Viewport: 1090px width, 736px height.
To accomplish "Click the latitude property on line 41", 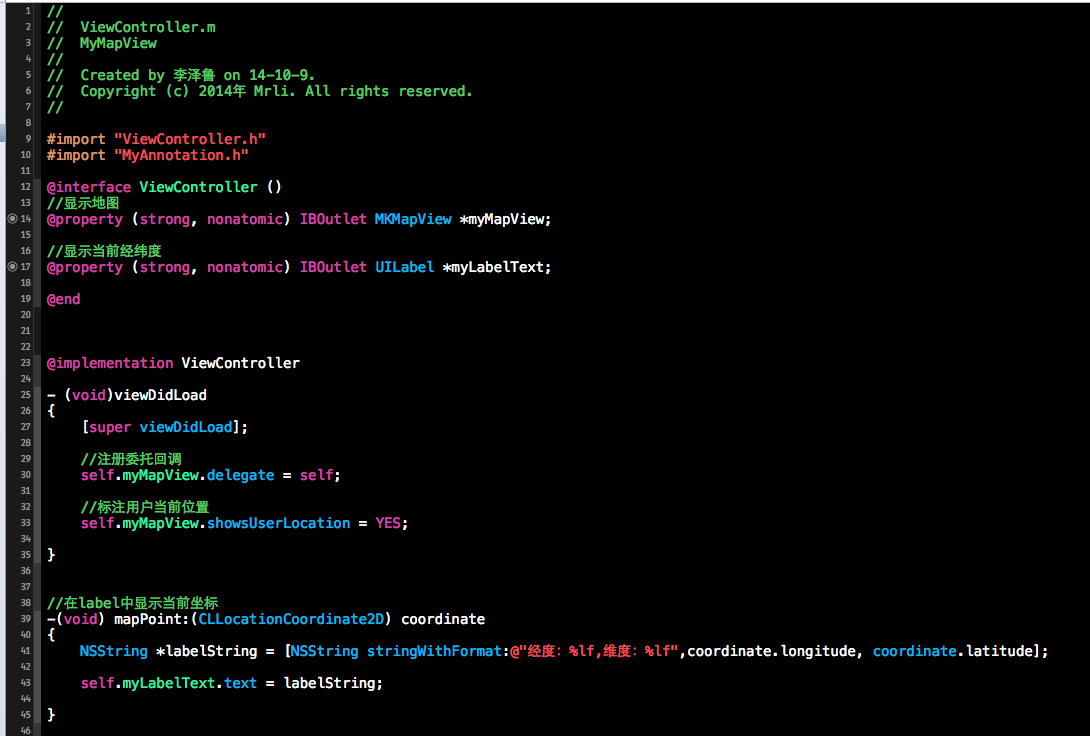I will [999, 651].
